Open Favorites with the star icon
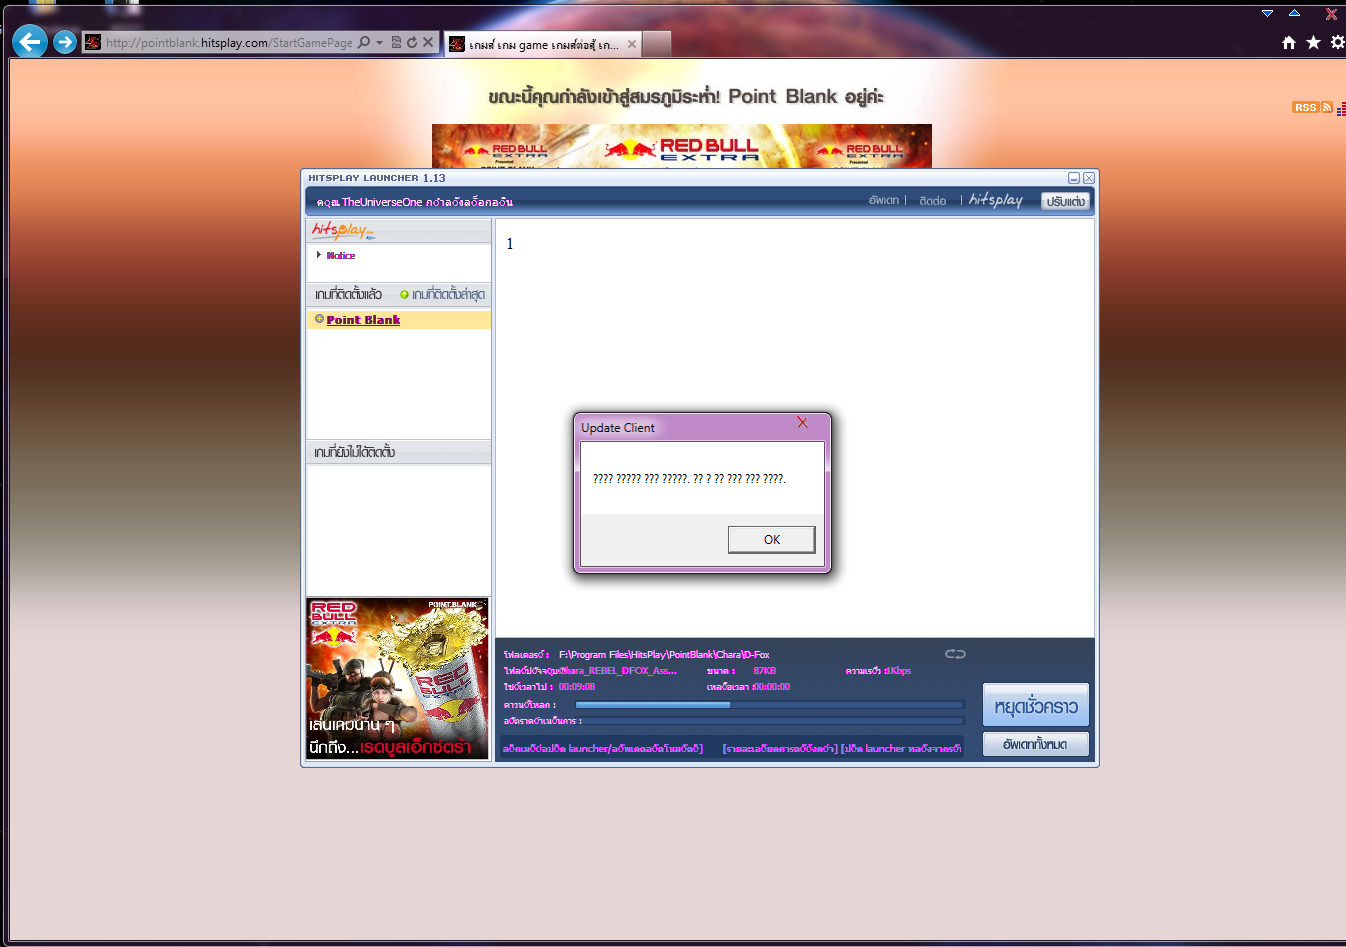Image resolution: width=1346 pixels, height=947 pixels. pyautogui.click(x=1313, y=42)
